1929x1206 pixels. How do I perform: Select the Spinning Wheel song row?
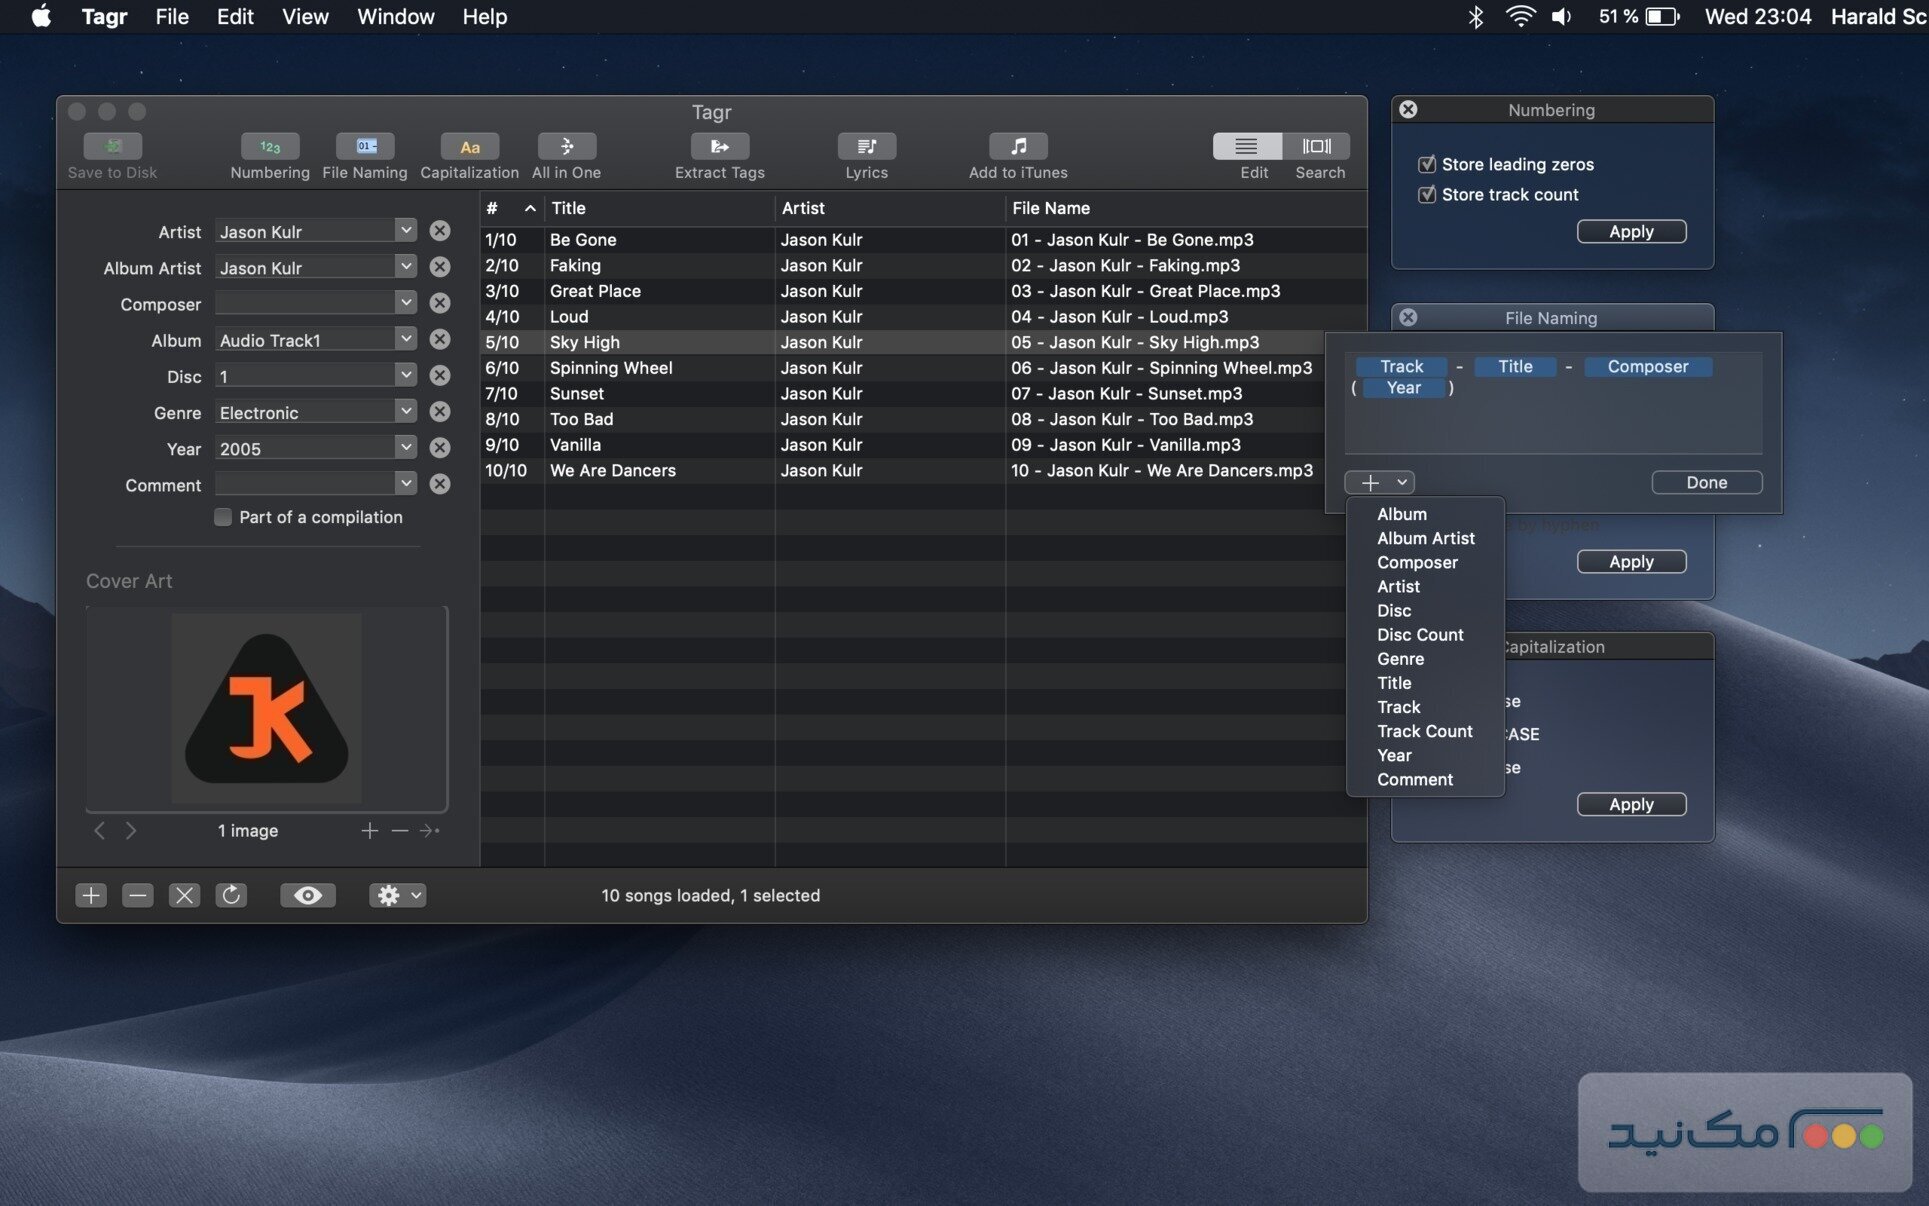pyautogui.click(x=610, y=368)
